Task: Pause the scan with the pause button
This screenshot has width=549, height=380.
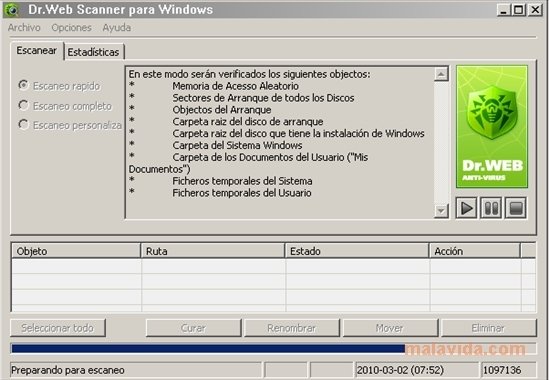Action: tap(491, 208)
